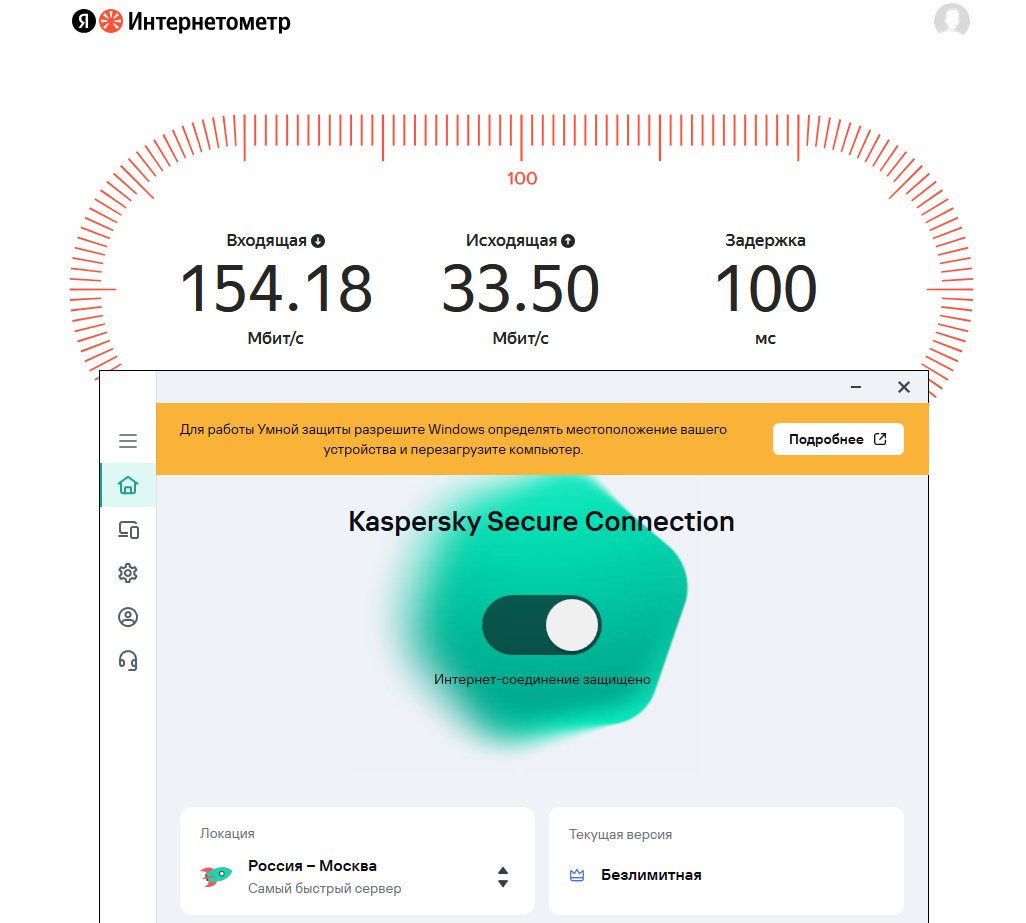The height and width of the screenshot is (923, 1026).
Task: Click the Yandex Я logo
Action: pyautogui.click(x=84, y=22)
